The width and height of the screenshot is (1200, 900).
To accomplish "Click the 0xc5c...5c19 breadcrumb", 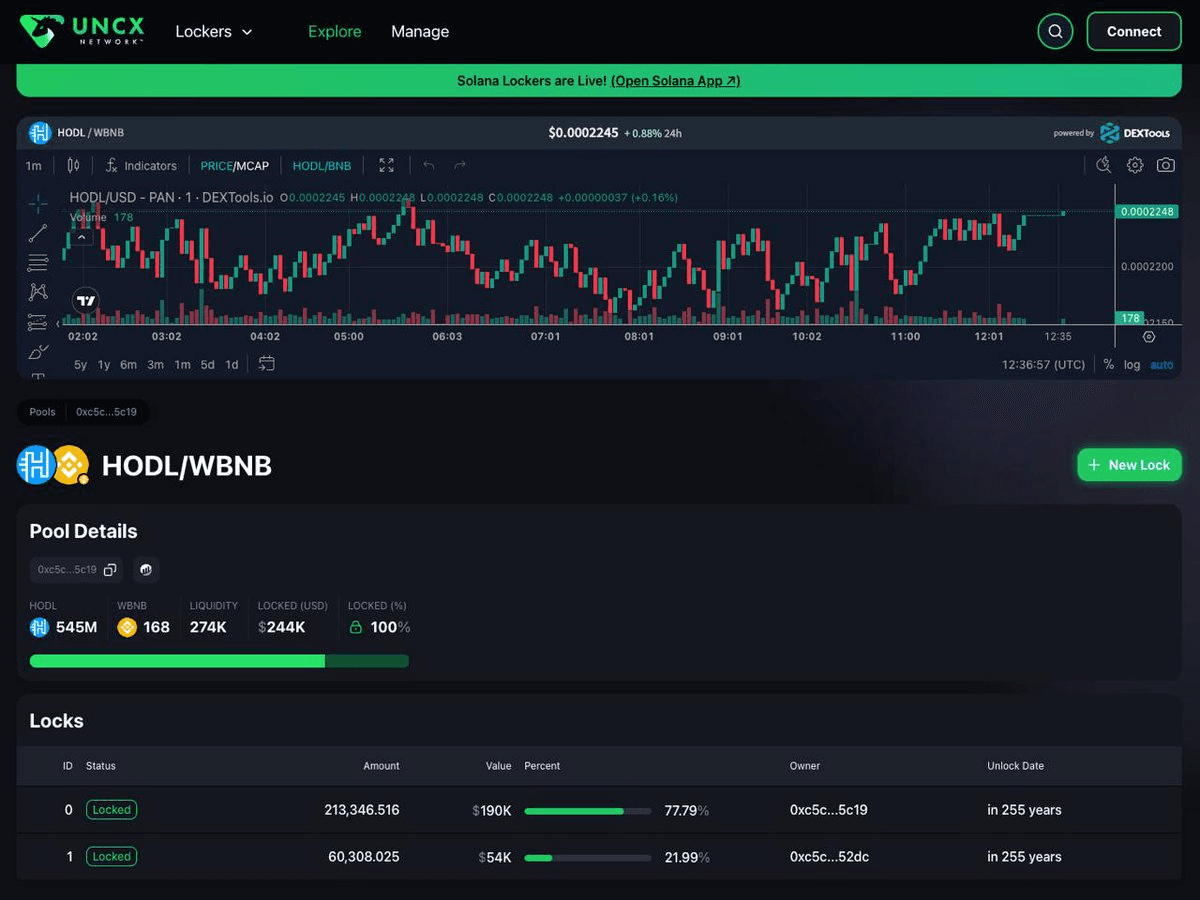I will [x=107, y=412].
